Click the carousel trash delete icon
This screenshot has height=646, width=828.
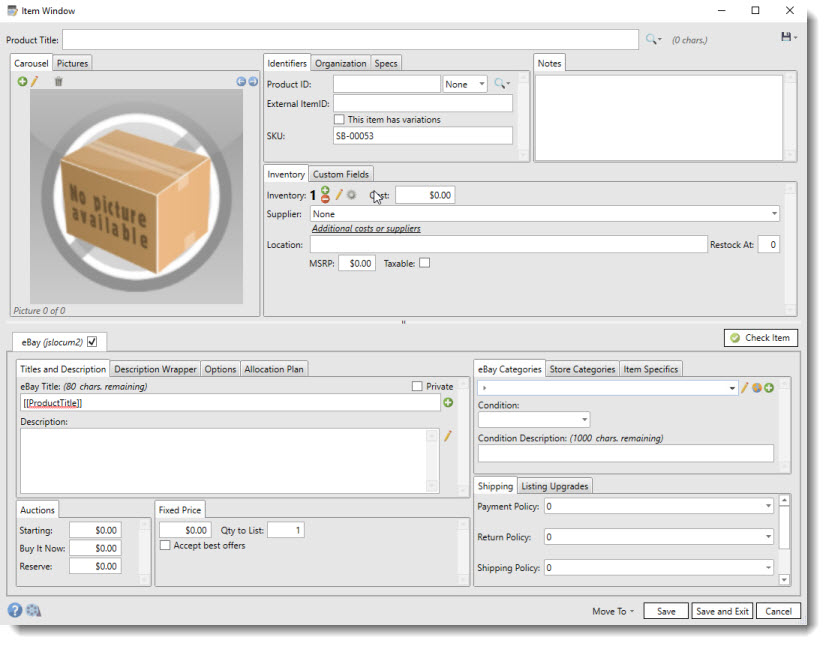[59, 81]
